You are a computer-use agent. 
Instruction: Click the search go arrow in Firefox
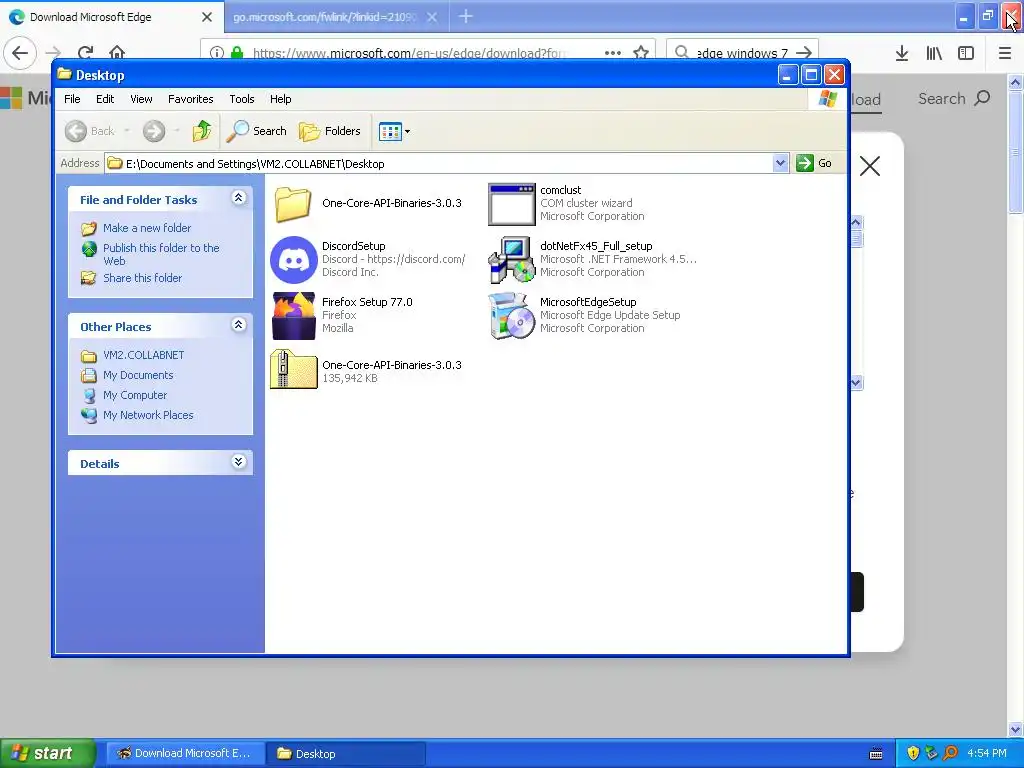pyautogui.click(x=805, y=52)
